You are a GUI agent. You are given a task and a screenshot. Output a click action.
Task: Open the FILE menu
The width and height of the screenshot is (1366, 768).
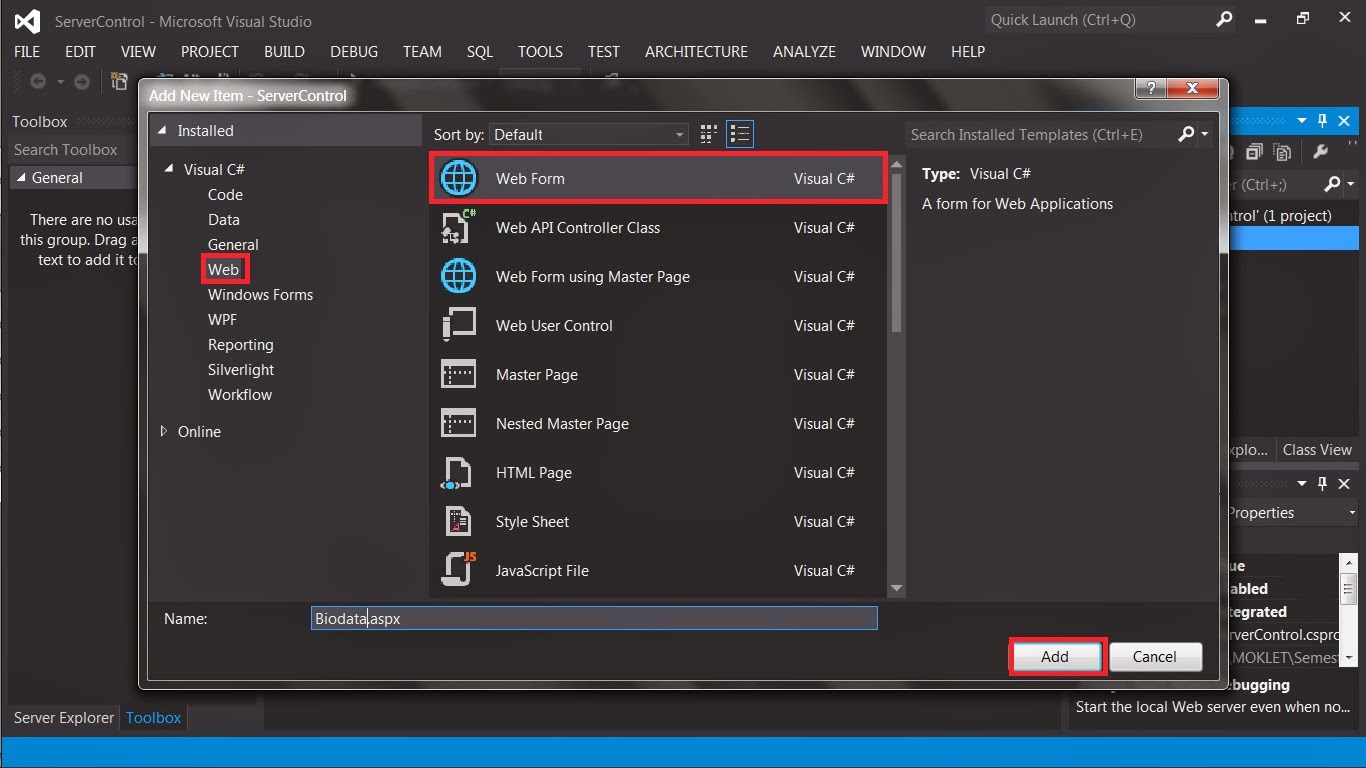coord(27,52)
